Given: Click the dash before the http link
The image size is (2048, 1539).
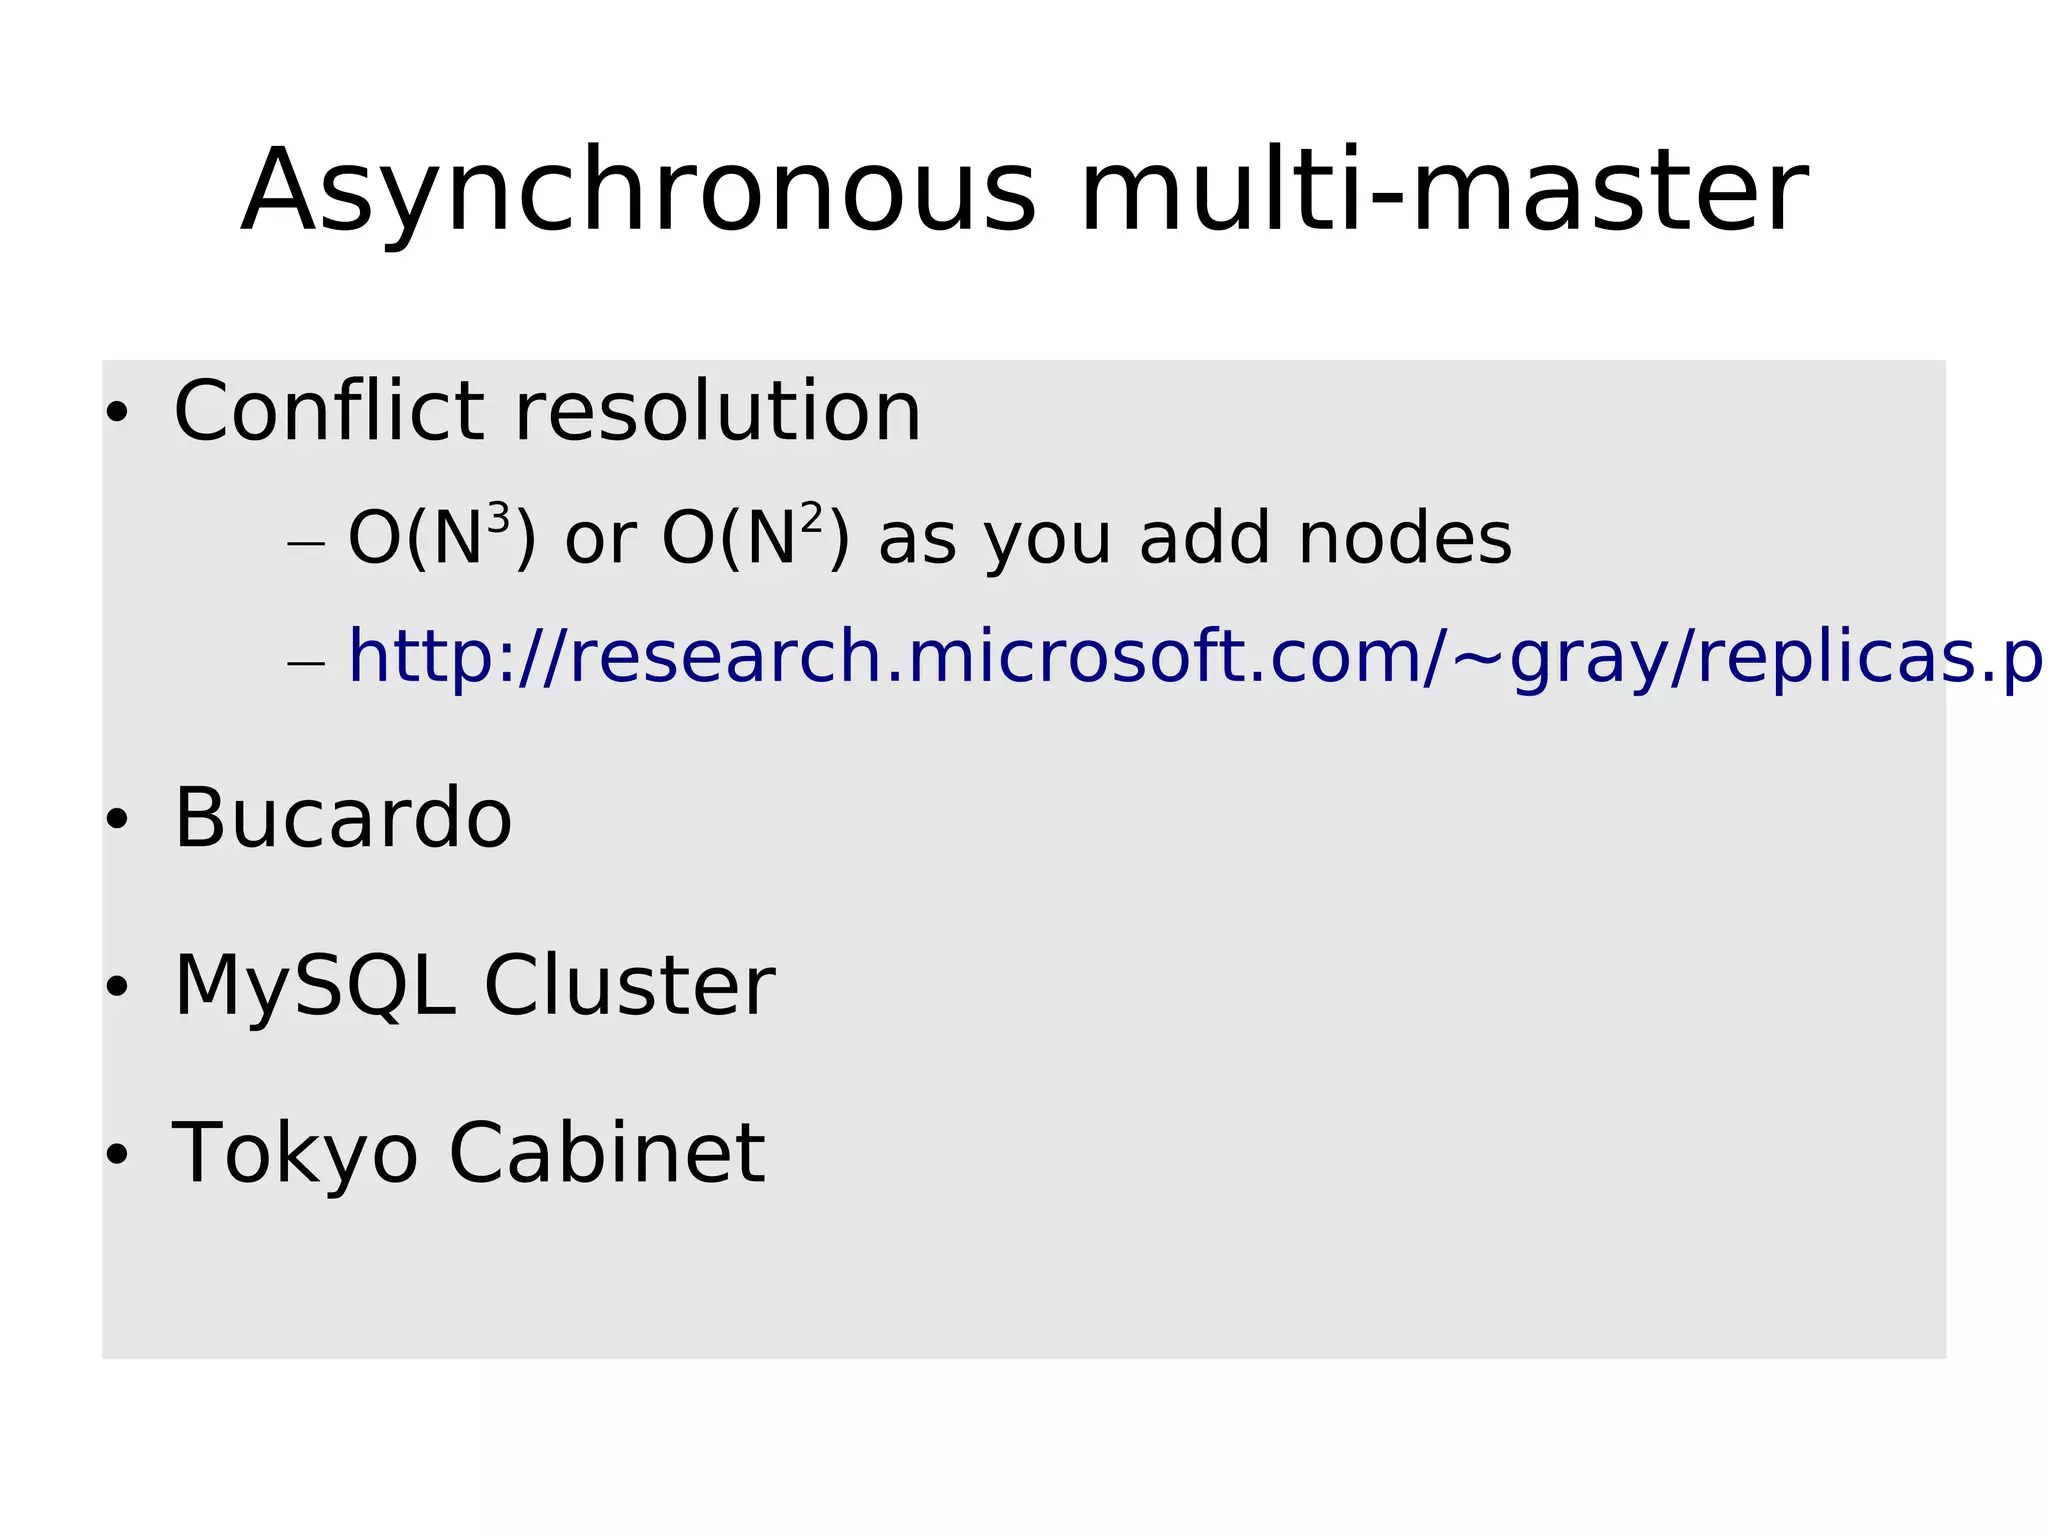Looking at the screenshot, I should click(x=306, y=663).
